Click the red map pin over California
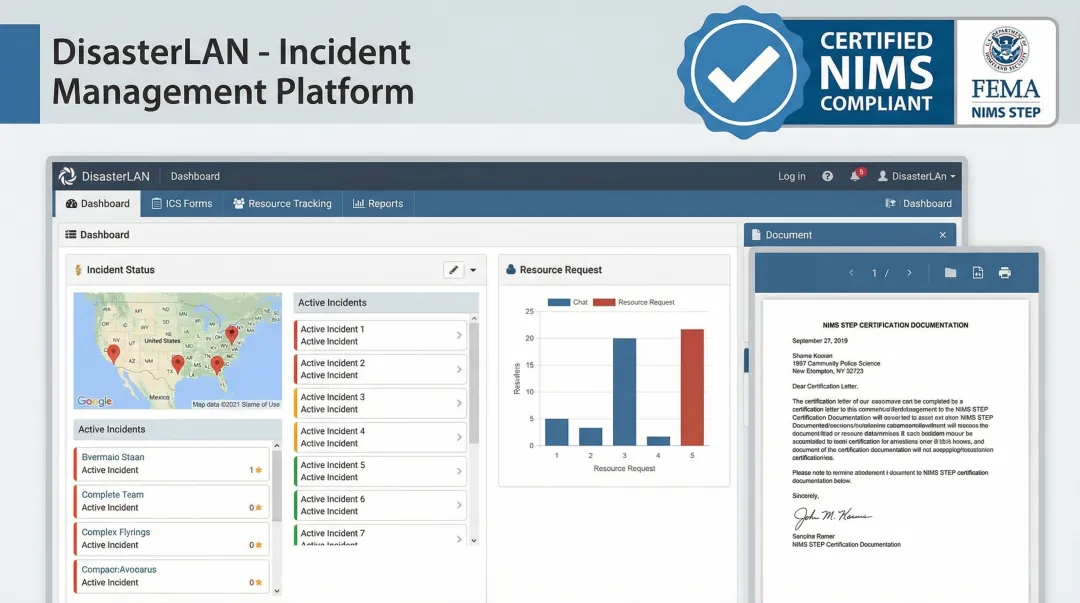The height and width of the screenshot is (603, 1080). (113, 352)
